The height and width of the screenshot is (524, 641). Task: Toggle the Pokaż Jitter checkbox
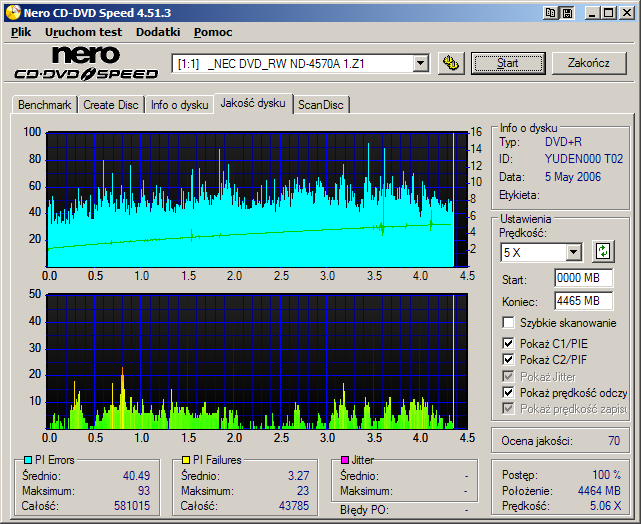(x=508, y=376)
